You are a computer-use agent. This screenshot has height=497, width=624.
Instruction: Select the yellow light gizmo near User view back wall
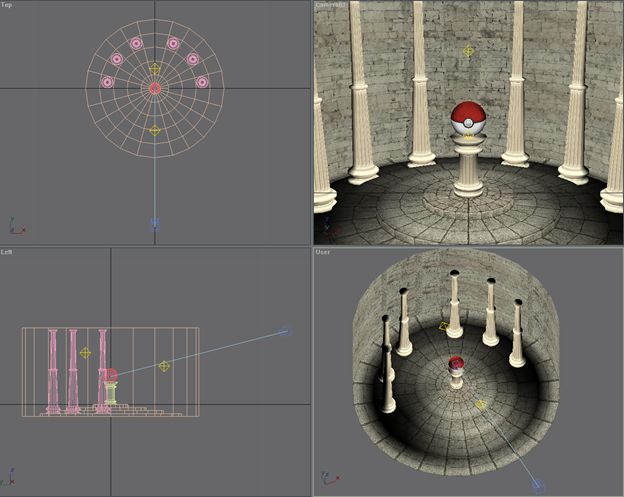tap(443, 326)
